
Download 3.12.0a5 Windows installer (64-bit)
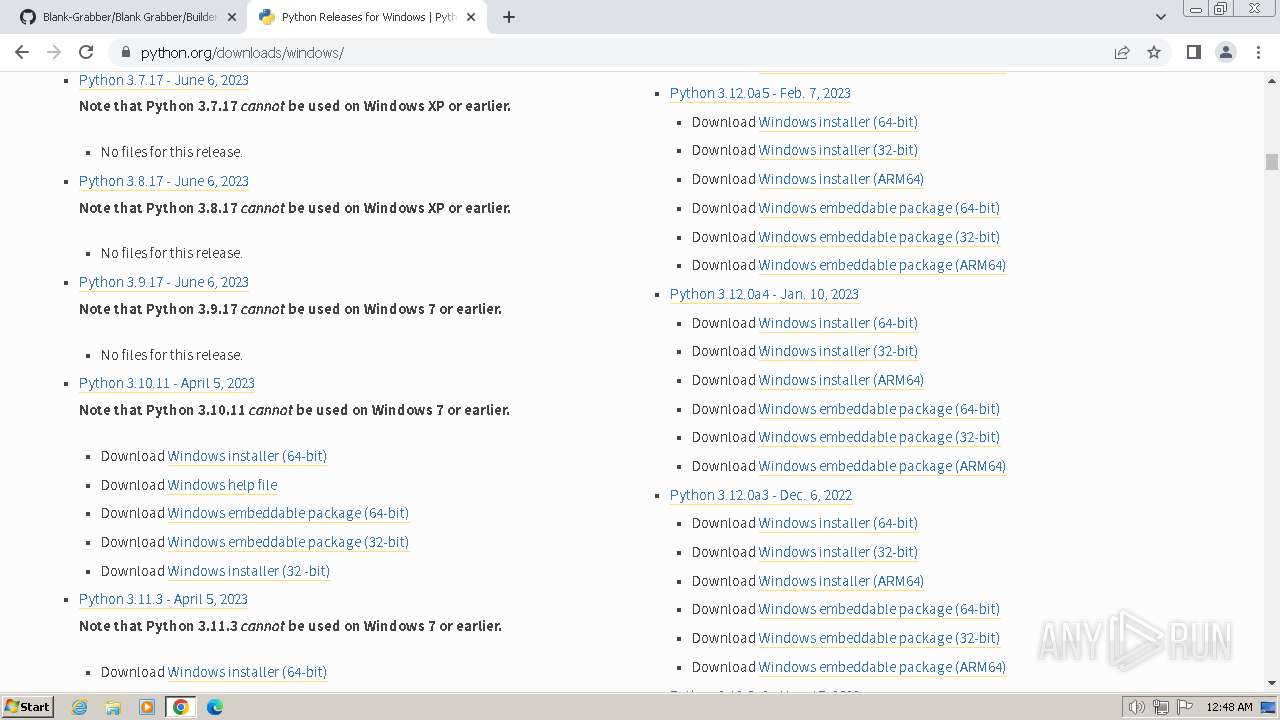point(838,122)
